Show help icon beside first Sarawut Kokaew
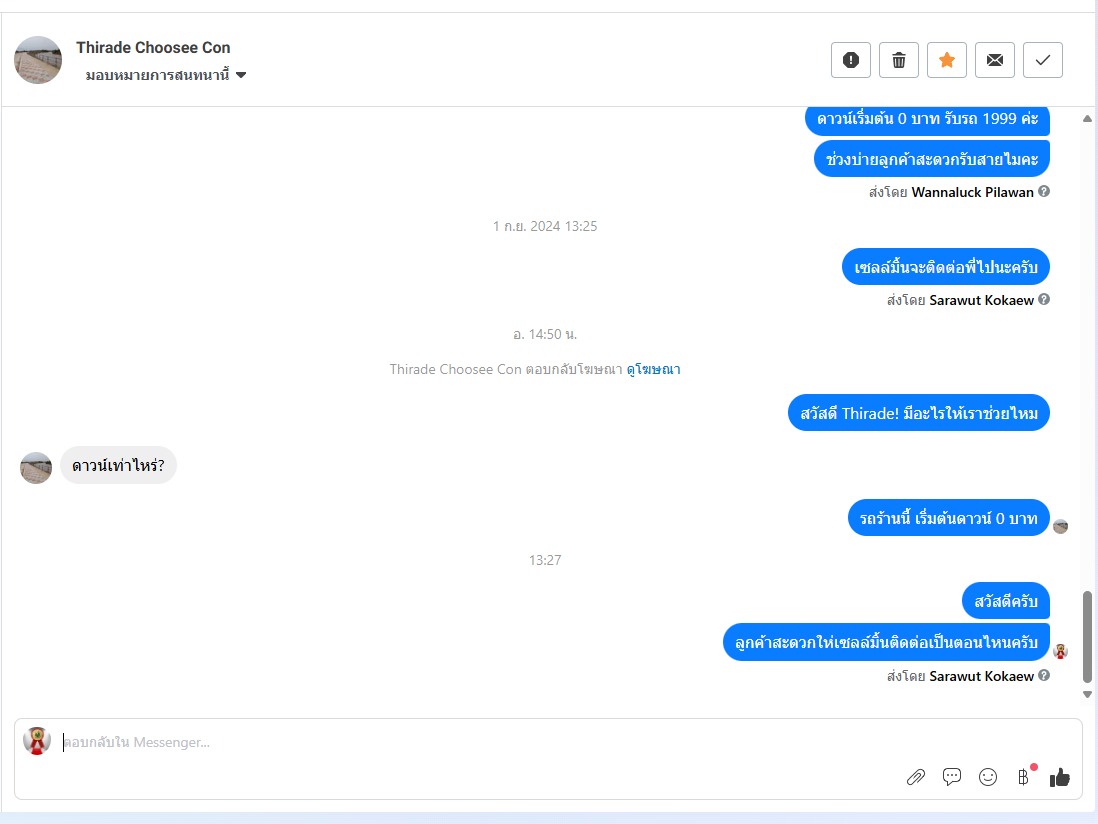1098x824 pixels. [1044, 299]
